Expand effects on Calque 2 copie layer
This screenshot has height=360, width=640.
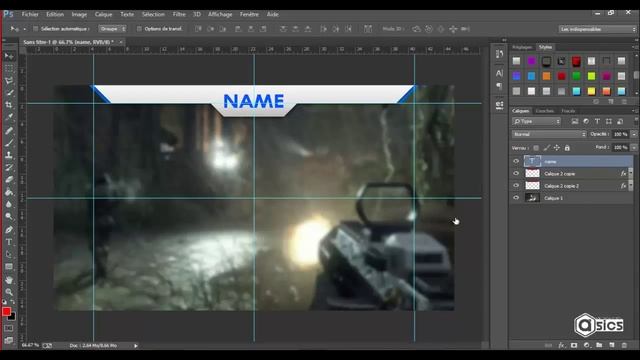[x=631, y=173]
